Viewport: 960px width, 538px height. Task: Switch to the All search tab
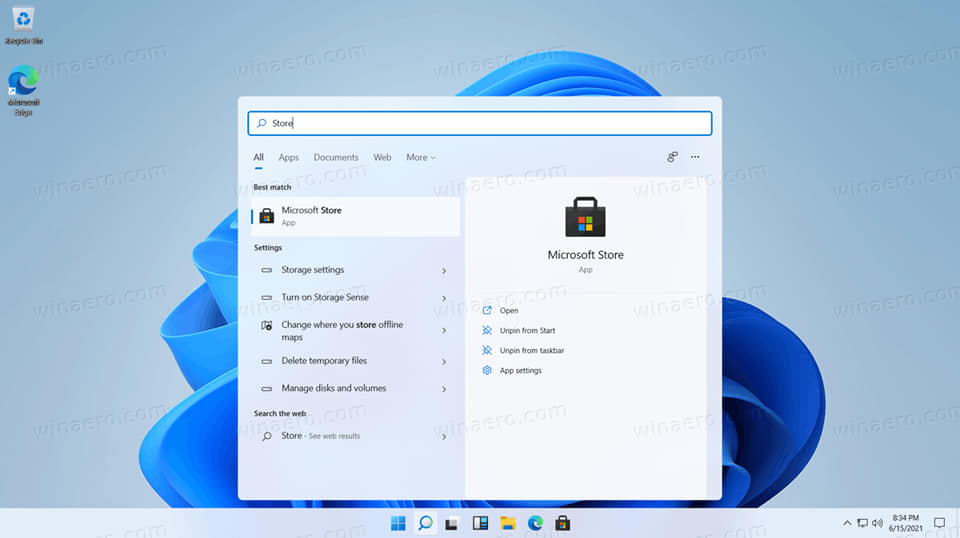point(259,157)
